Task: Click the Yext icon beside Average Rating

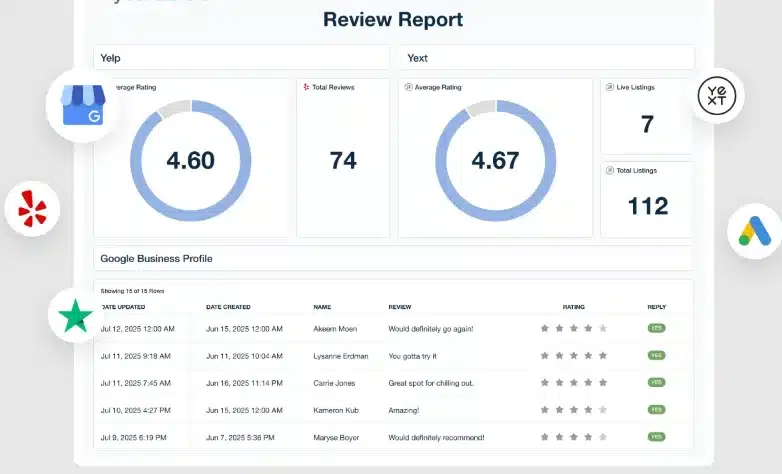Action: [x=408, y=87]
